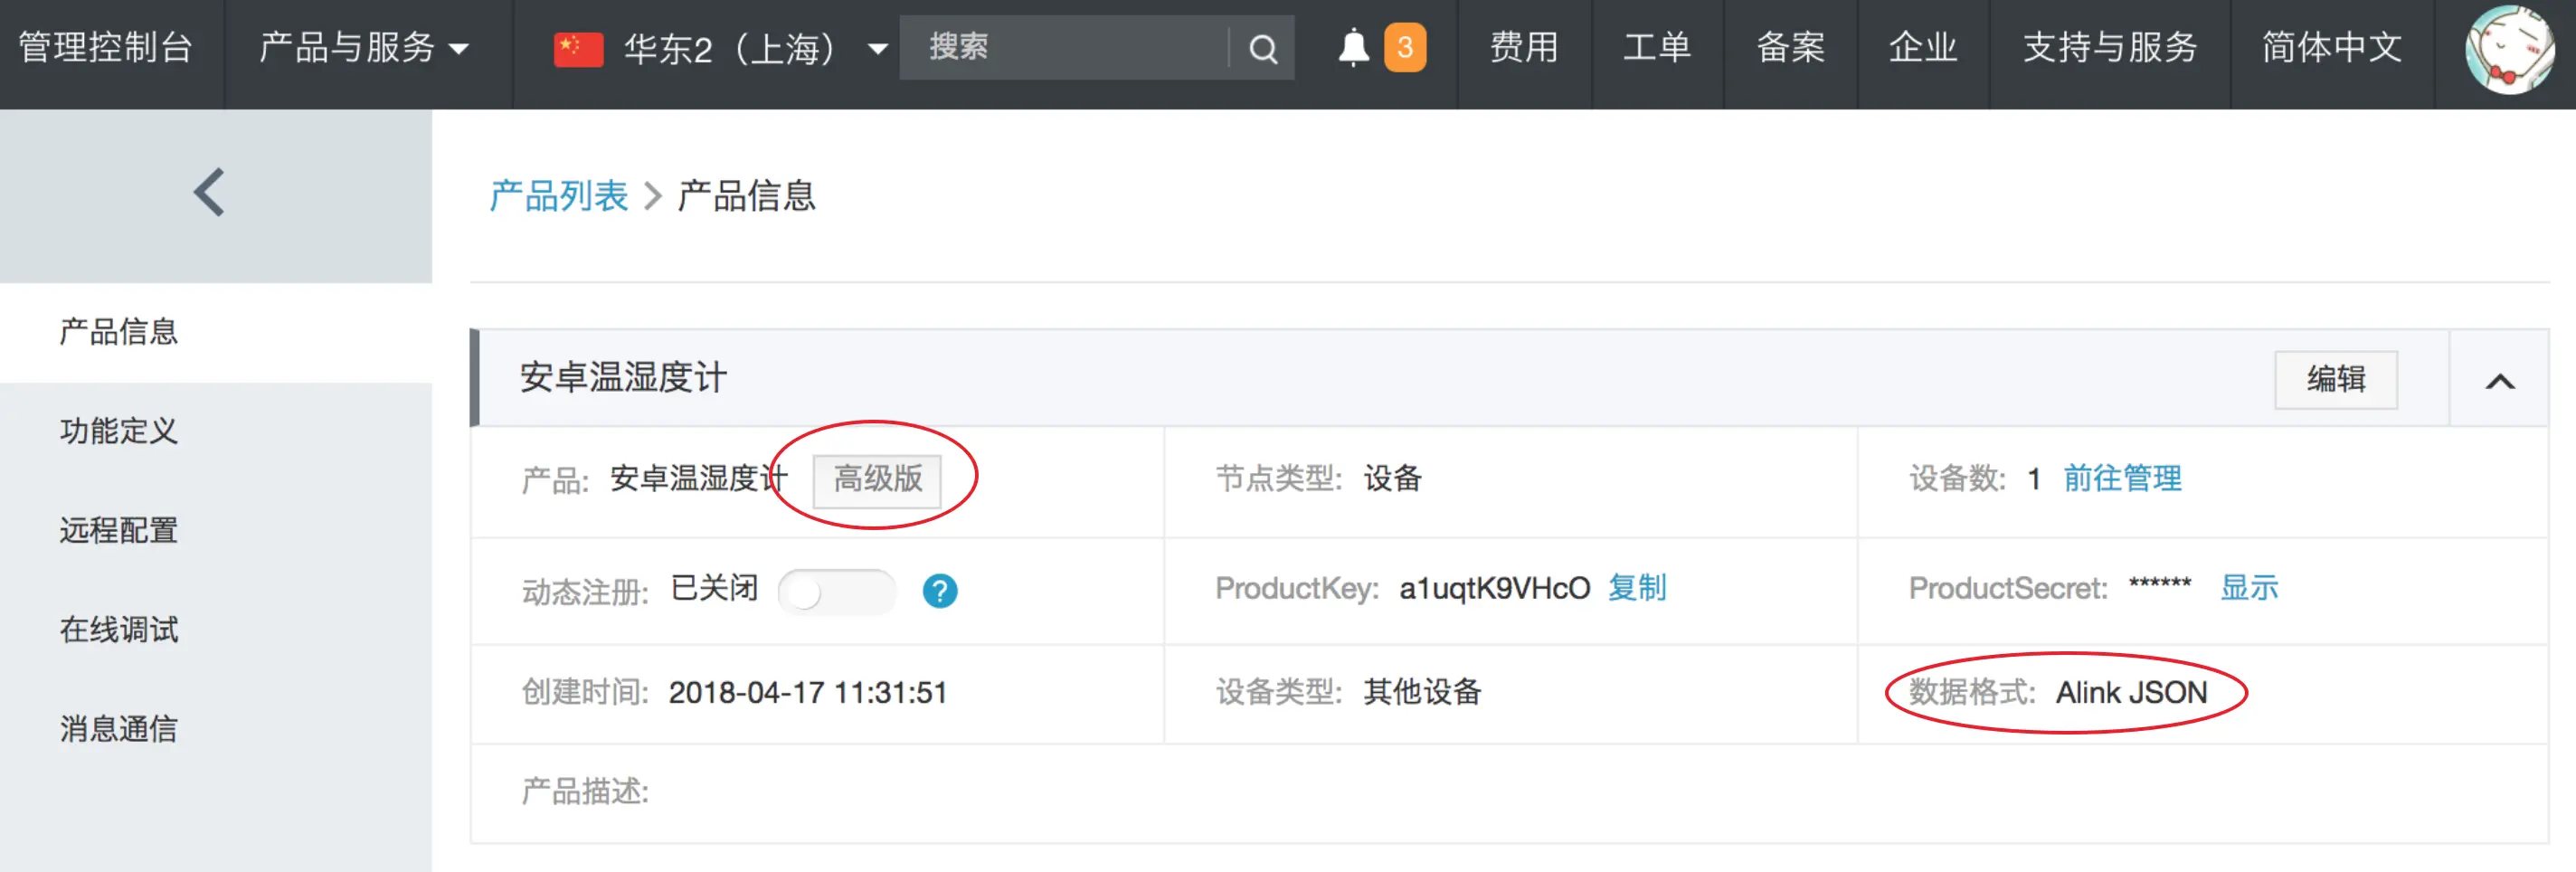The height and width of the screenshot is (872, 2576).
Task: Open the 华东2 (上海) region selector
Action: pos(754,48)
